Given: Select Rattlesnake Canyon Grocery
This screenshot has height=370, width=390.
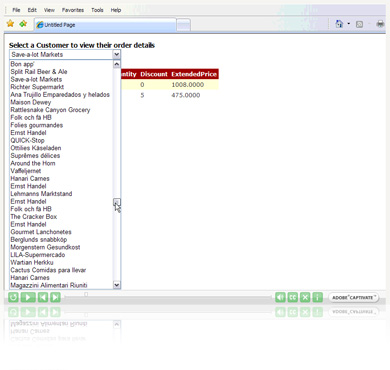Looking at the screenshot, I should tap(50, 110).
